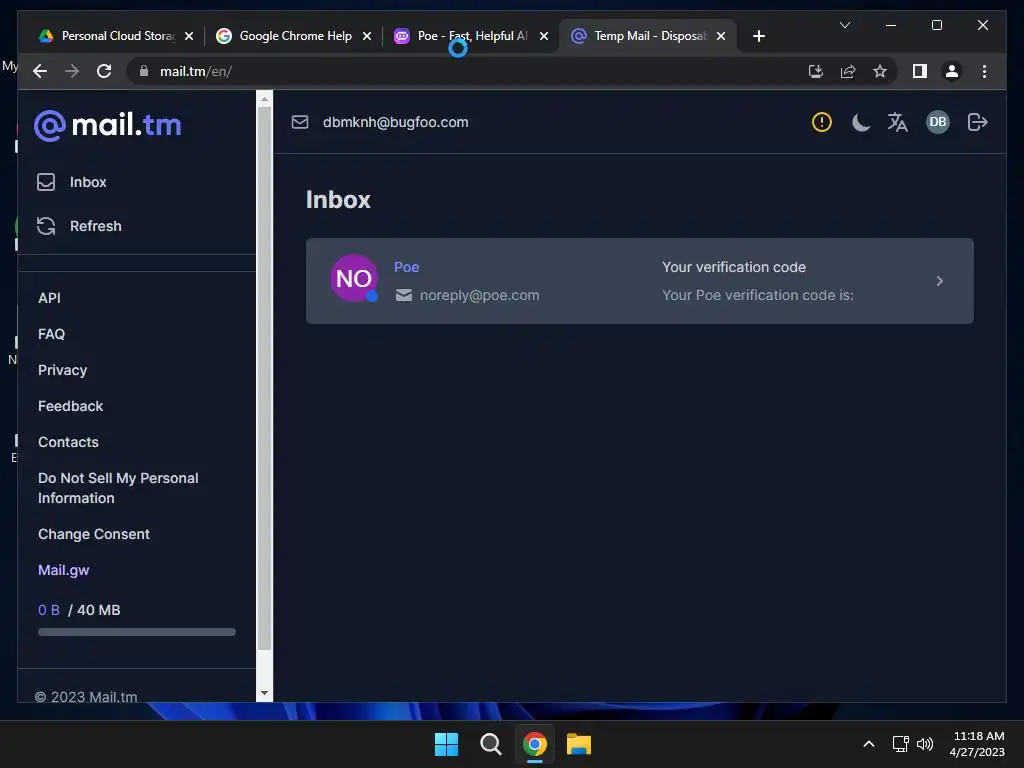Click the share page icon

pyautogui.click(x=848, y=71)
